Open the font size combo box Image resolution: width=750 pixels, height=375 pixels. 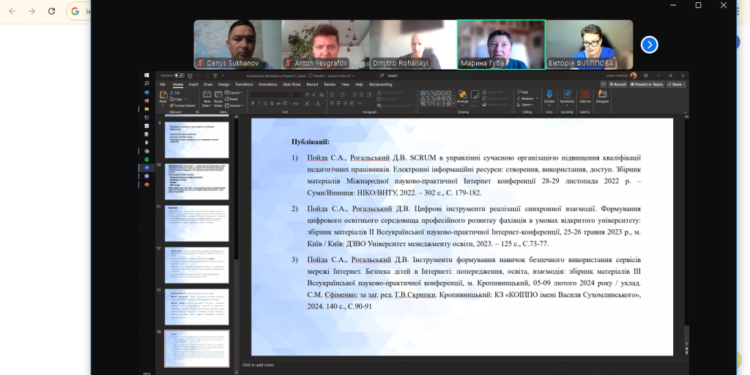coord(298,95)
